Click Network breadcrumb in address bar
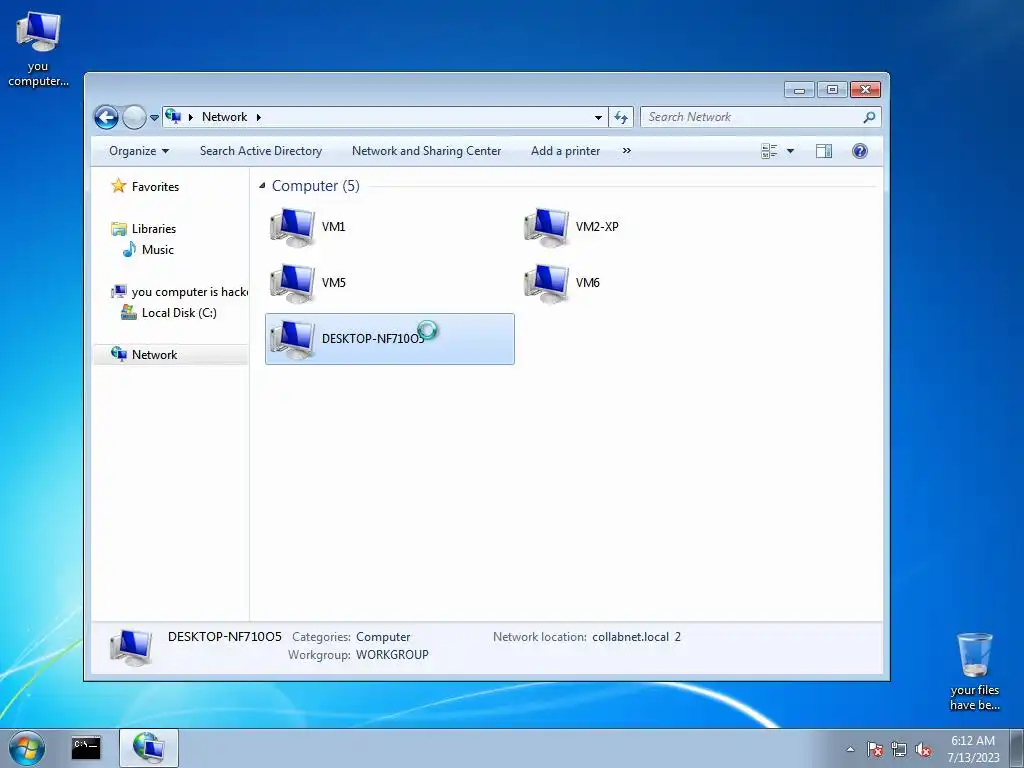Image resolution: width=1024 pixels, height=768 pixels. [x=224, y=117]
